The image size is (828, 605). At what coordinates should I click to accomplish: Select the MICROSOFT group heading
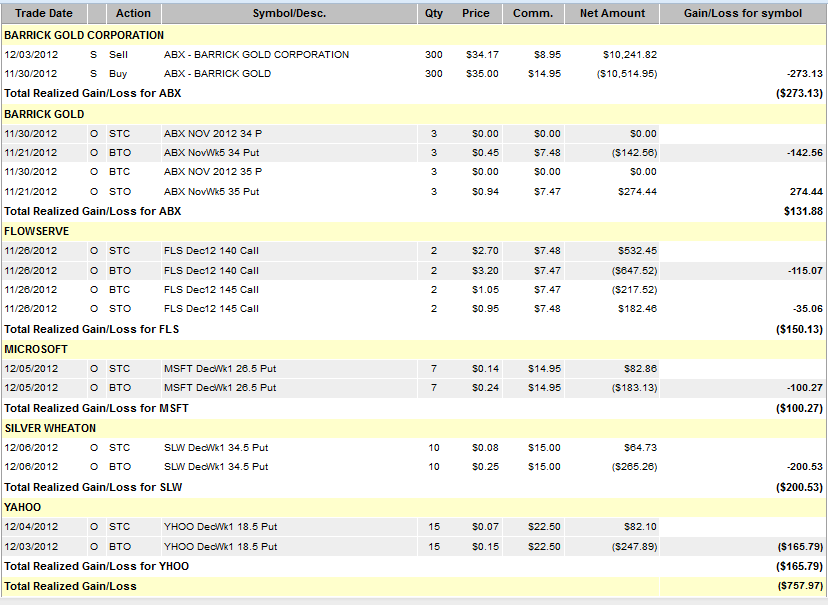pos(36,349)
